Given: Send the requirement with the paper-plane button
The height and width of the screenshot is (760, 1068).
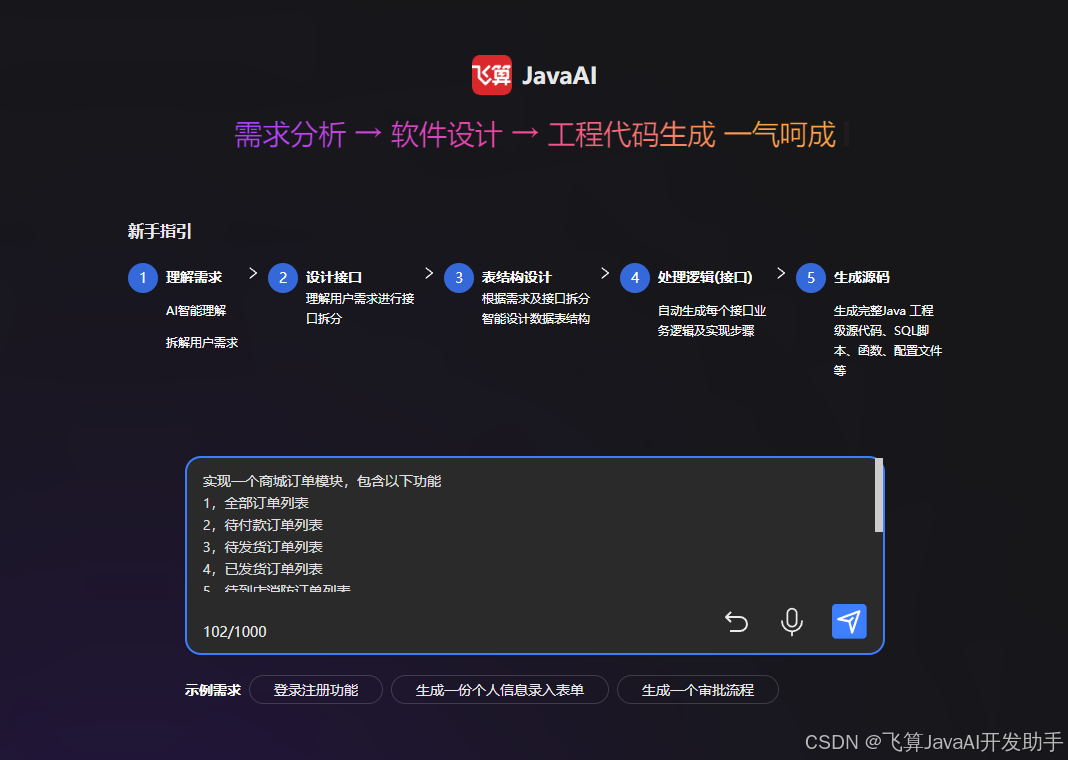Looking at the screenshot, I should (x=849, y=621).
